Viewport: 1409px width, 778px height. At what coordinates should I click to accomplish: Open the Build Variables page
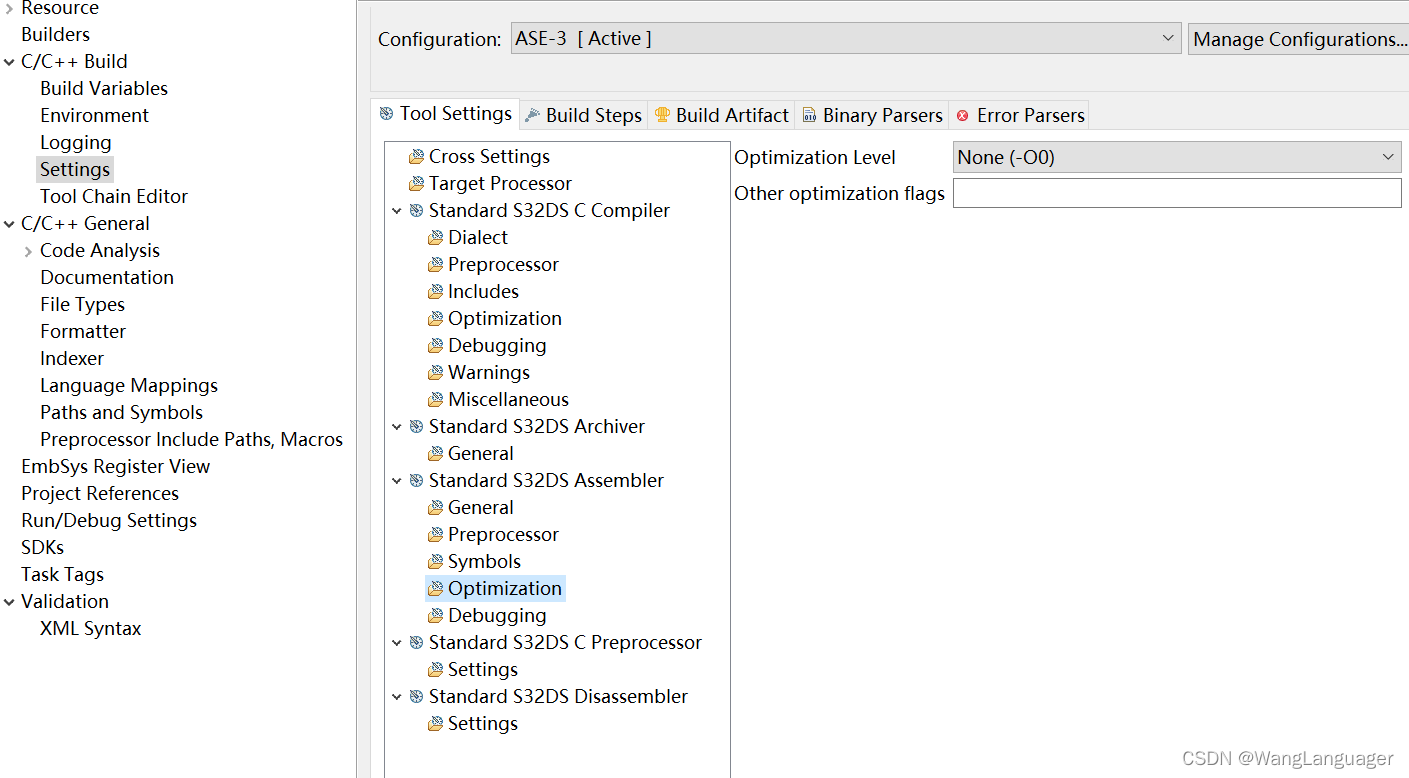click(104, 89)
